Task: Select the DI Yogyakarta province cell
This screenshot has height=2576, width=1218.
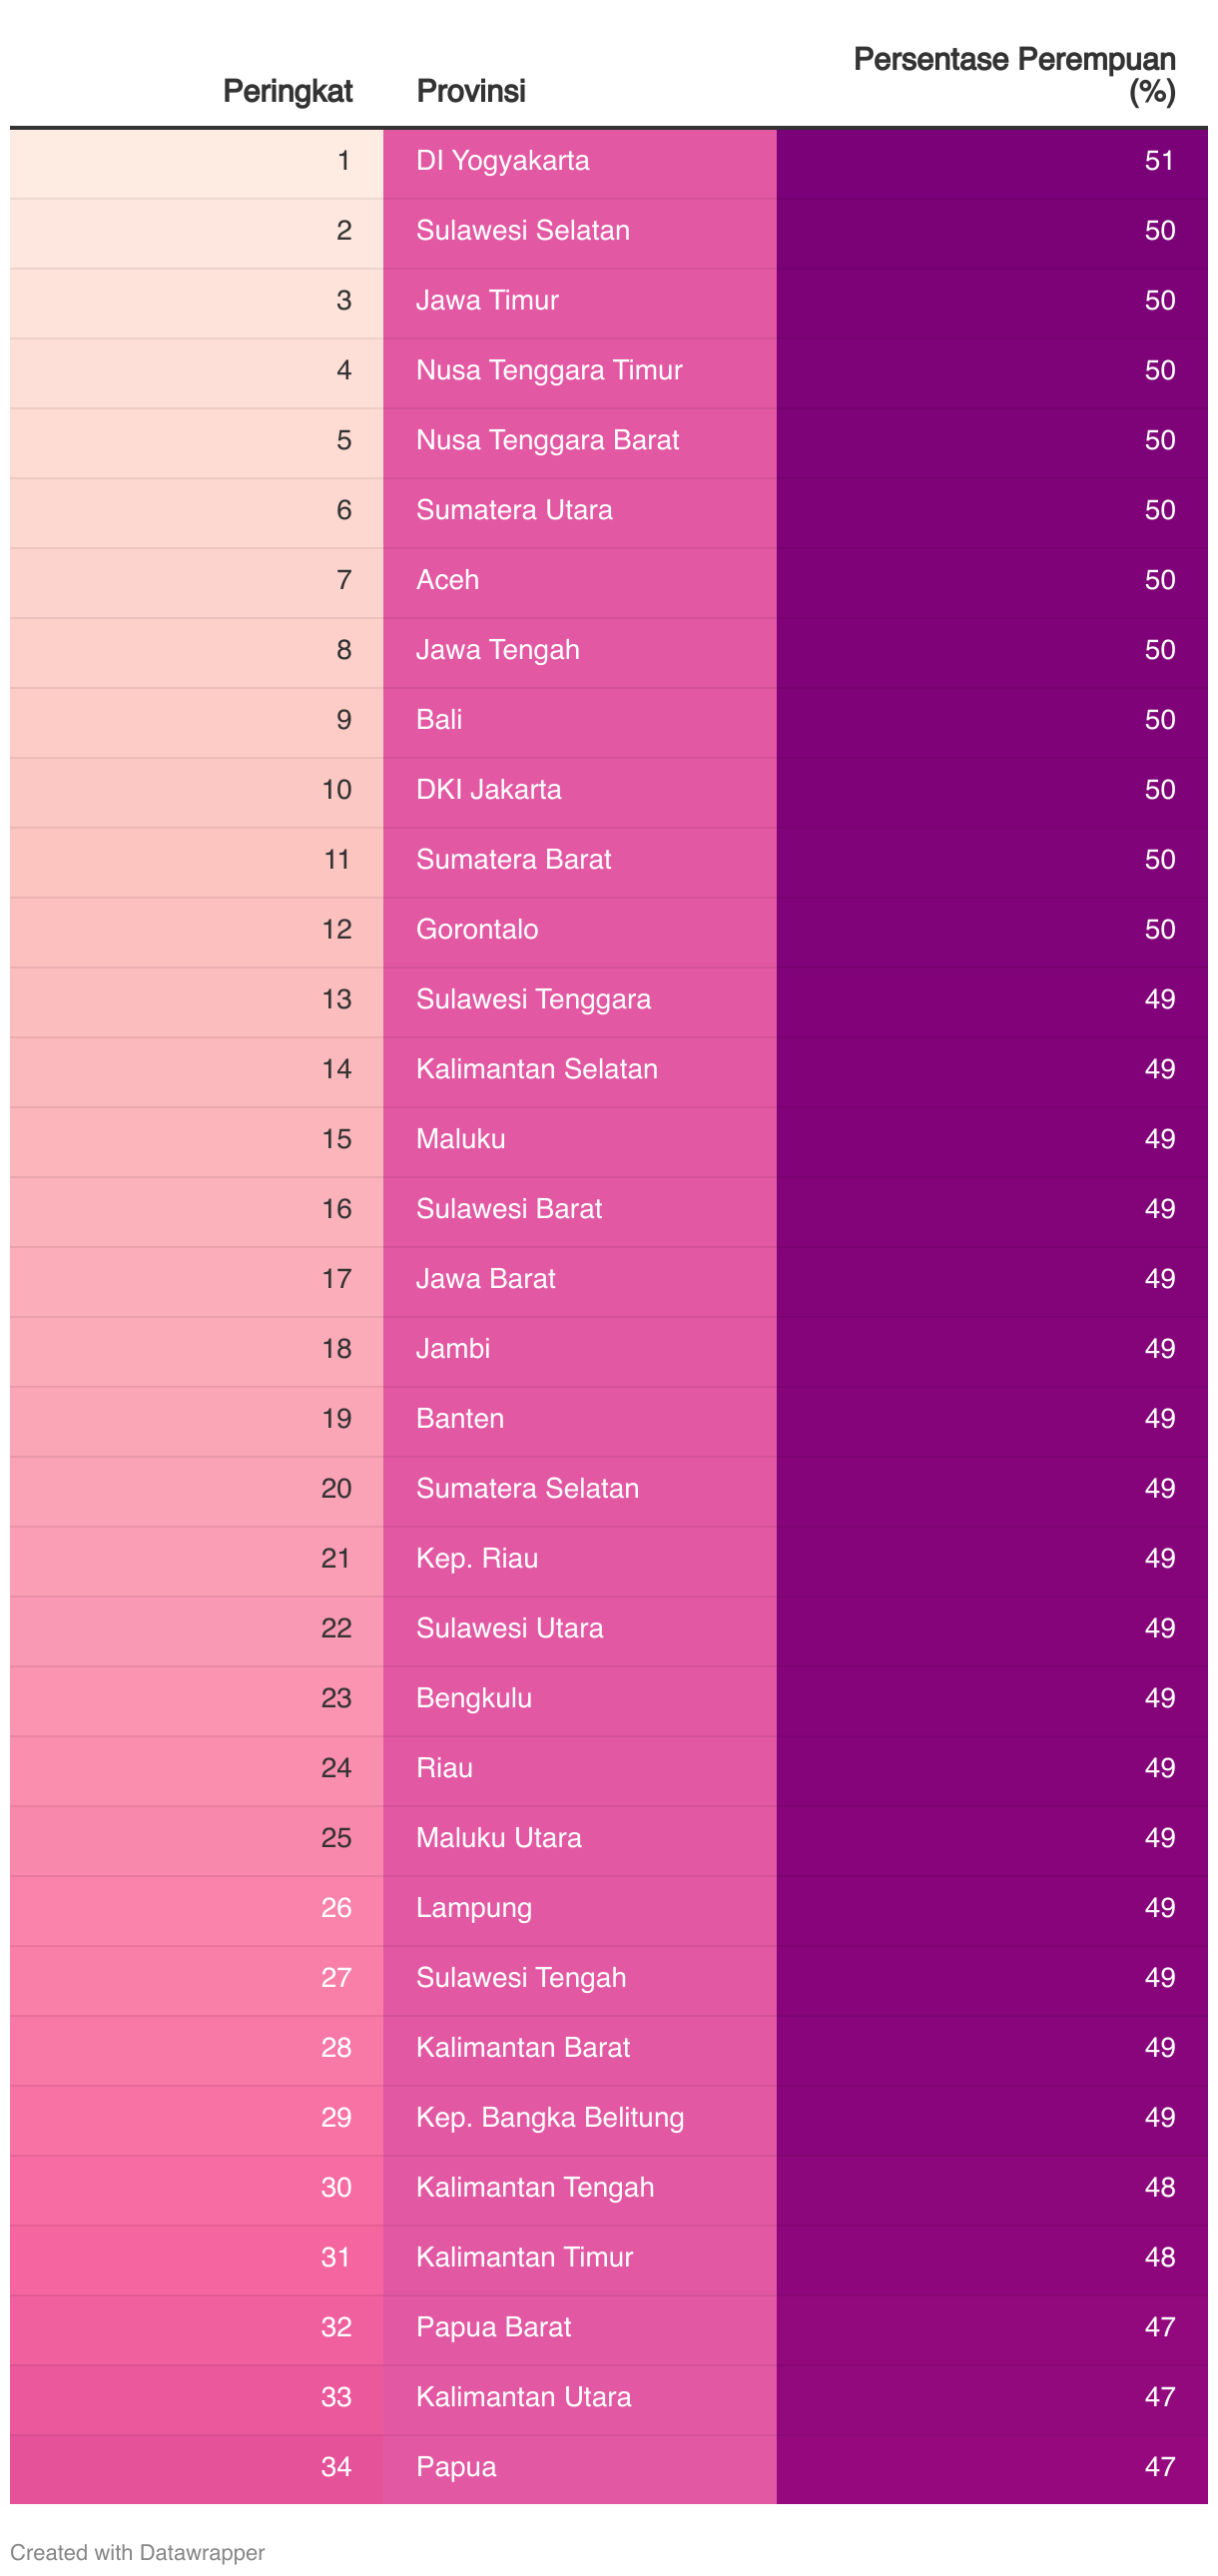Action: coord(580,161)
